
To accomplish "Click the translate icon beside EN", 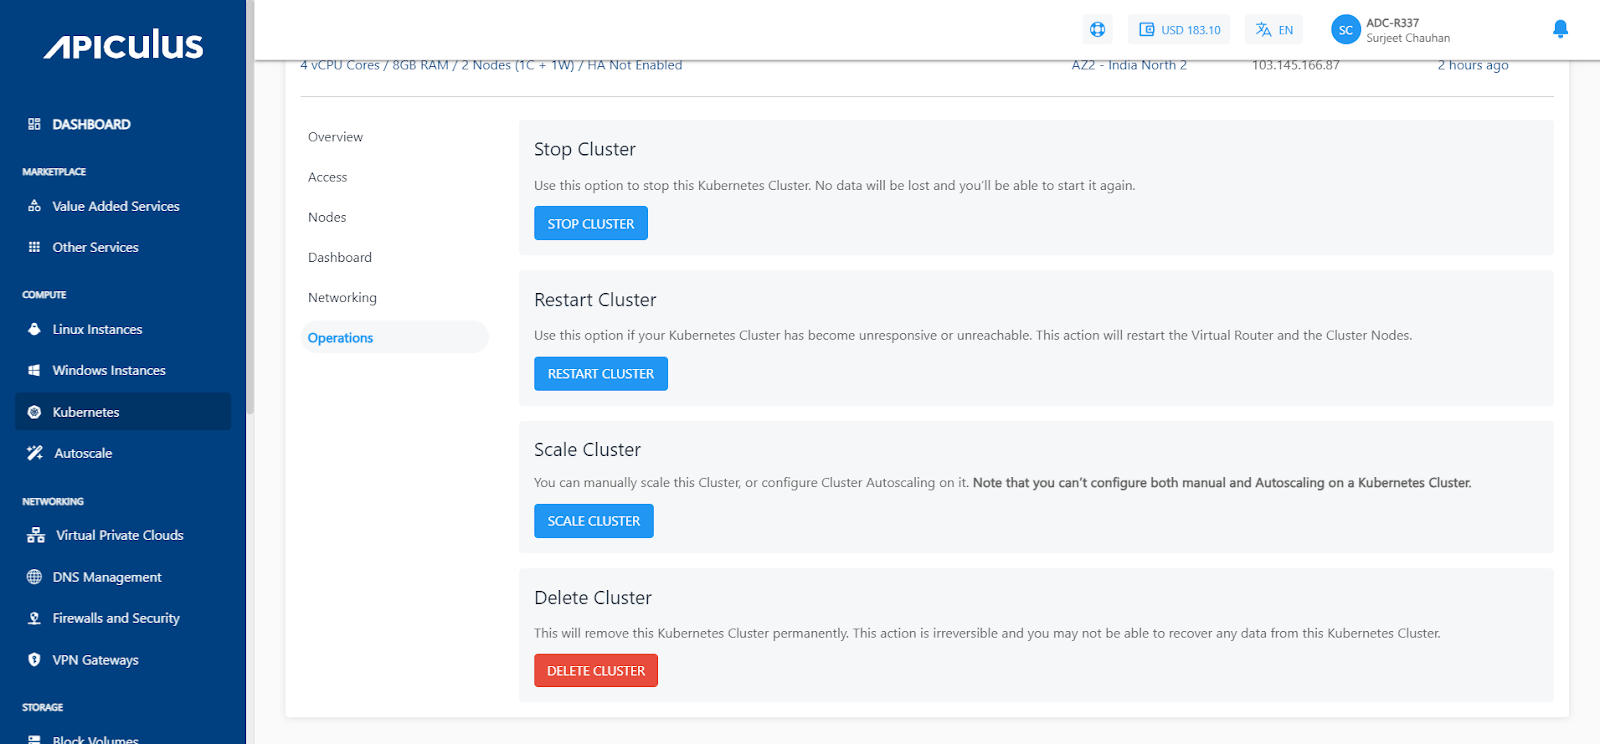I will pos(1264,30).
